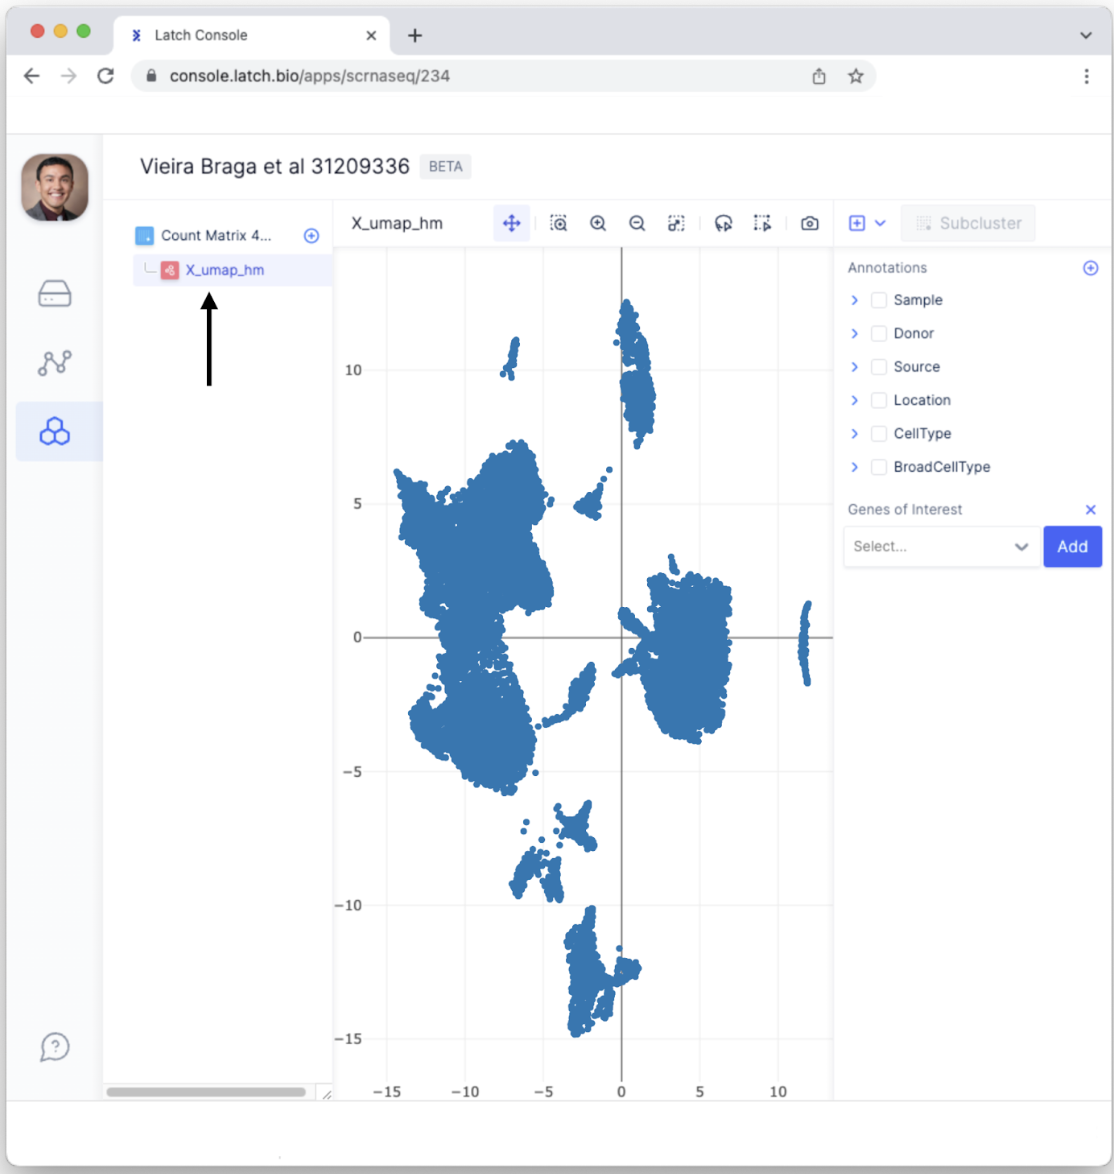Viewport: 1114px width, 1174px height.
Task: Click the add-panel plus square icon
Action: 856,223
